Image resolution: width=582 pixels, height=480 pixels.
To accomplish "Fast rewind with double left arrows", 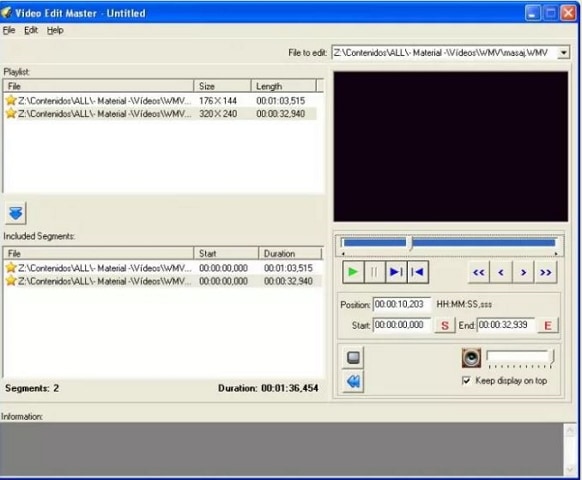I will (479, 272).
